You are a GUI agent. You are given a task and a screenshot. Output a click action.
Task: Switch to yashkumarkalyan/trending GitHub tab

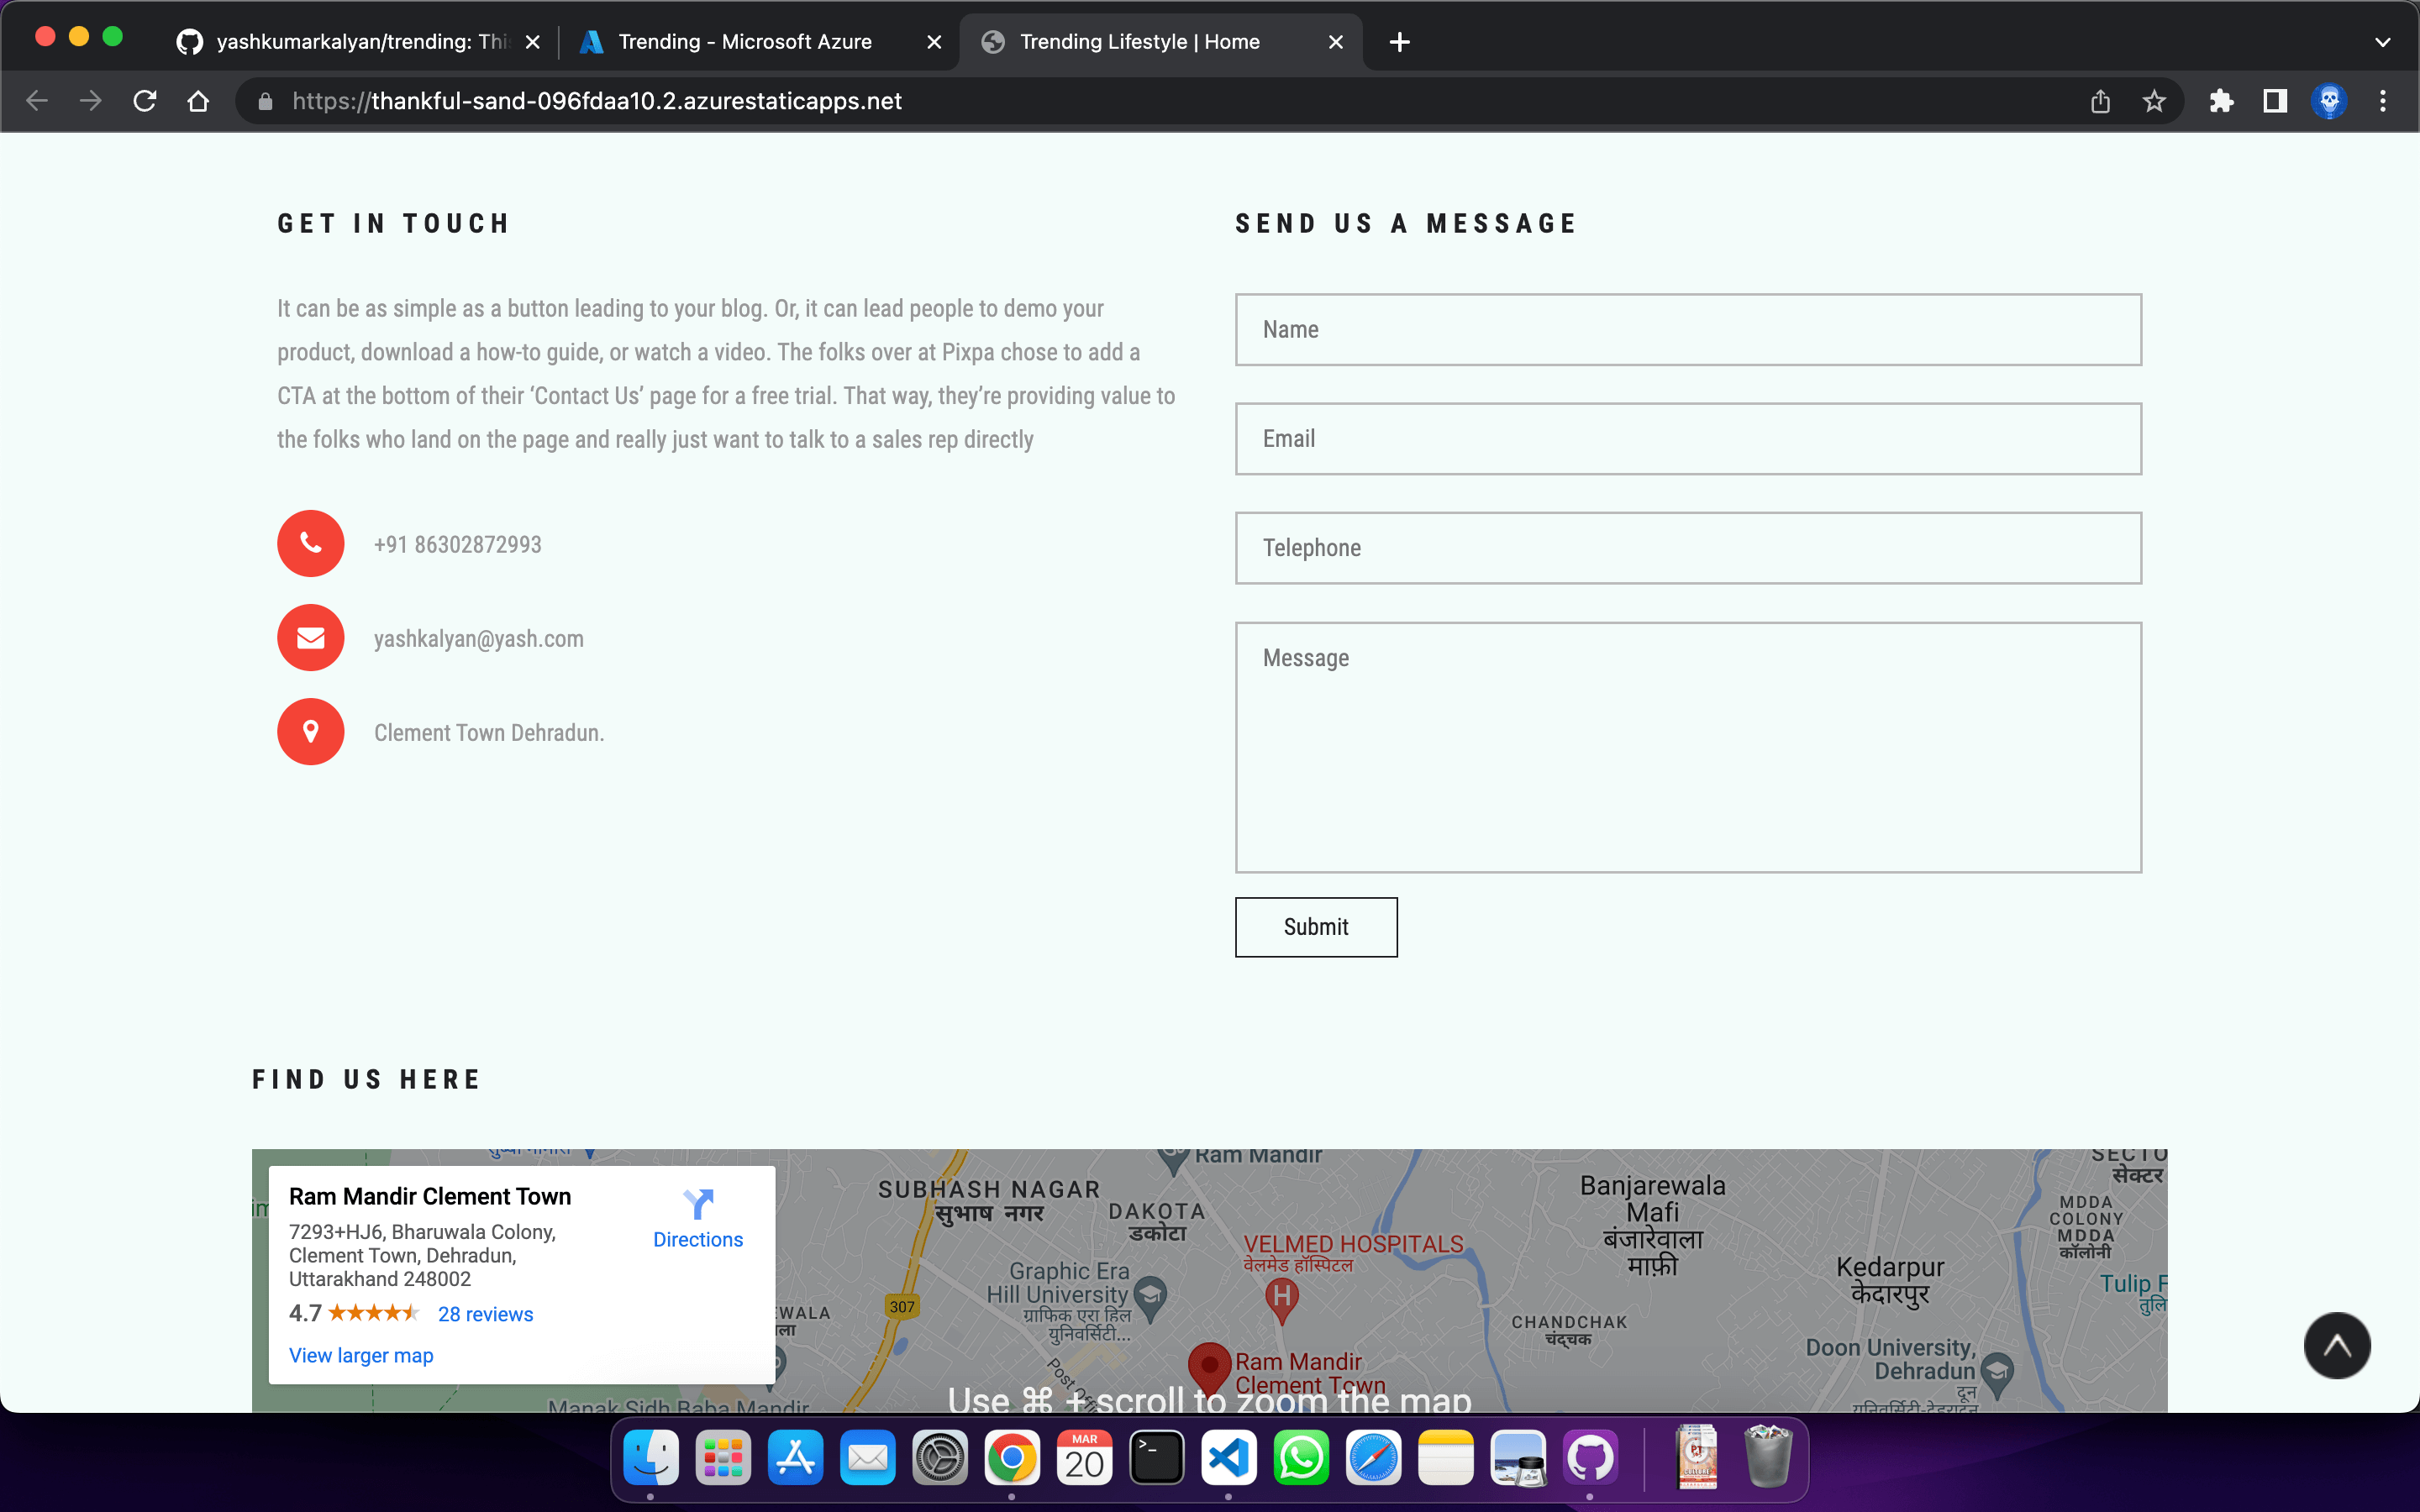tap(360, 42)
